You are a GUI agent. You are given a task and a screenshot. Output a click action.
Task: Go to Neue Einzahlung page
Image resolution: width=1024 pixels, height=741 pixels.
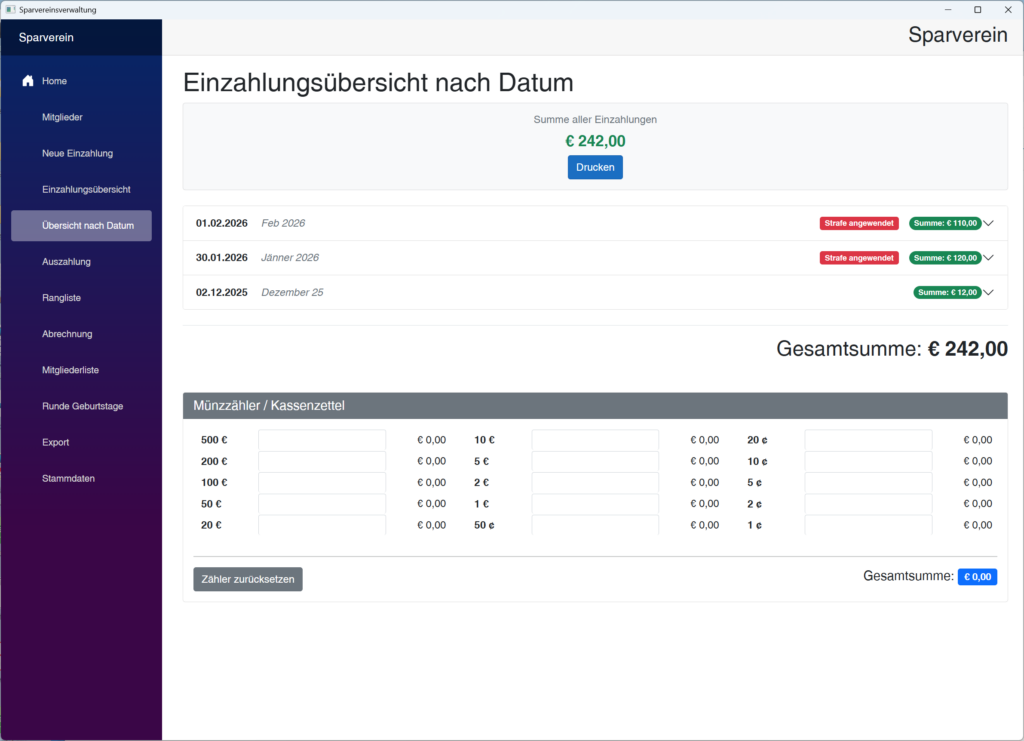point(77,153)
